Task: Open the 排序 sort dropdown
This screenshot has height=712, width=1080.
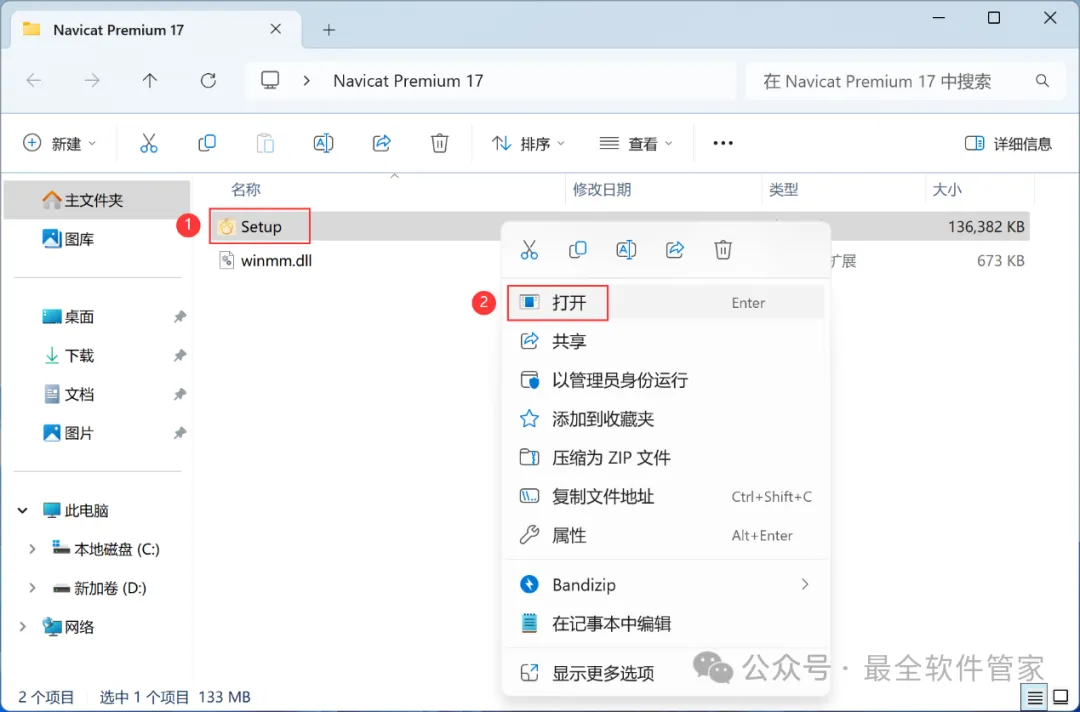Action: click(528, 143)
